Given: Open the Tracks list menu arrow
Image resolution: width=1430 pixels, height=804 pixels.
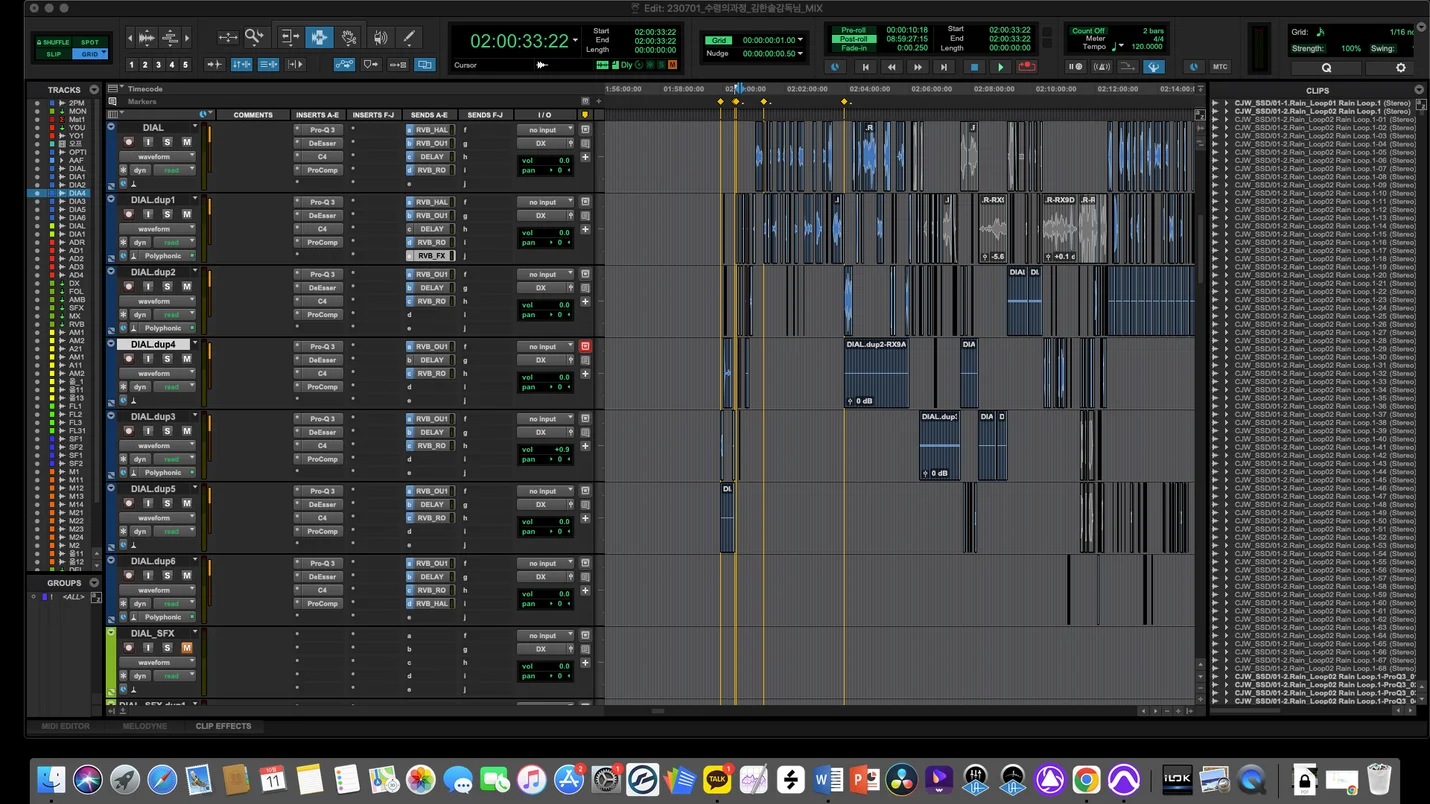Looking at the screenshot, I should tap(94, 90).
